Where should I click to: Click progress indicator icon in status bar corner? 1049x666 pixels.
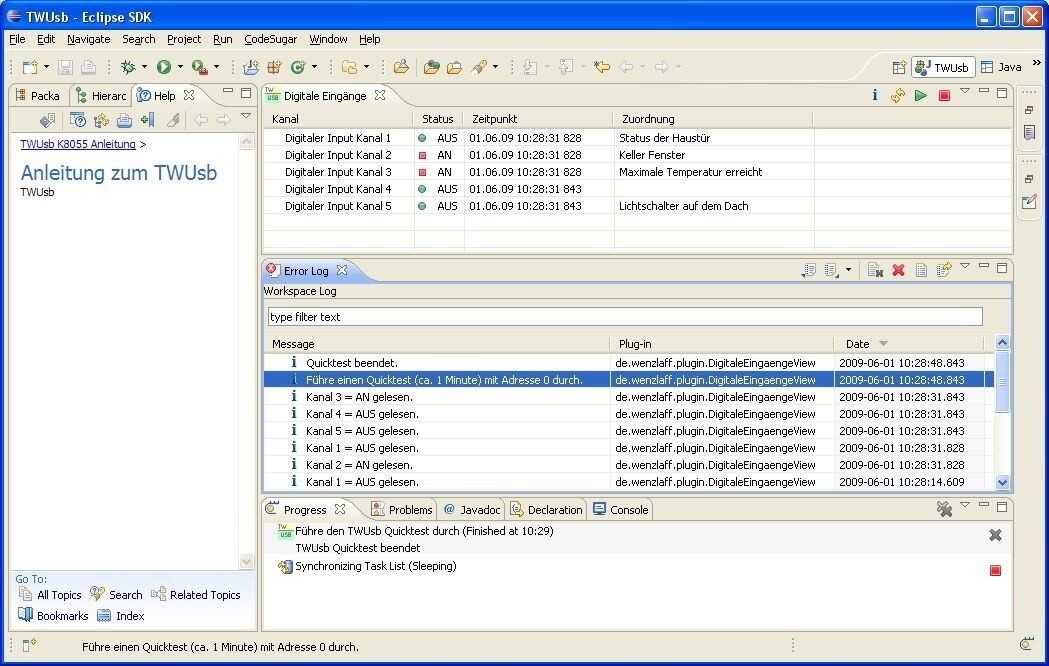click(x=1027, y=645)
